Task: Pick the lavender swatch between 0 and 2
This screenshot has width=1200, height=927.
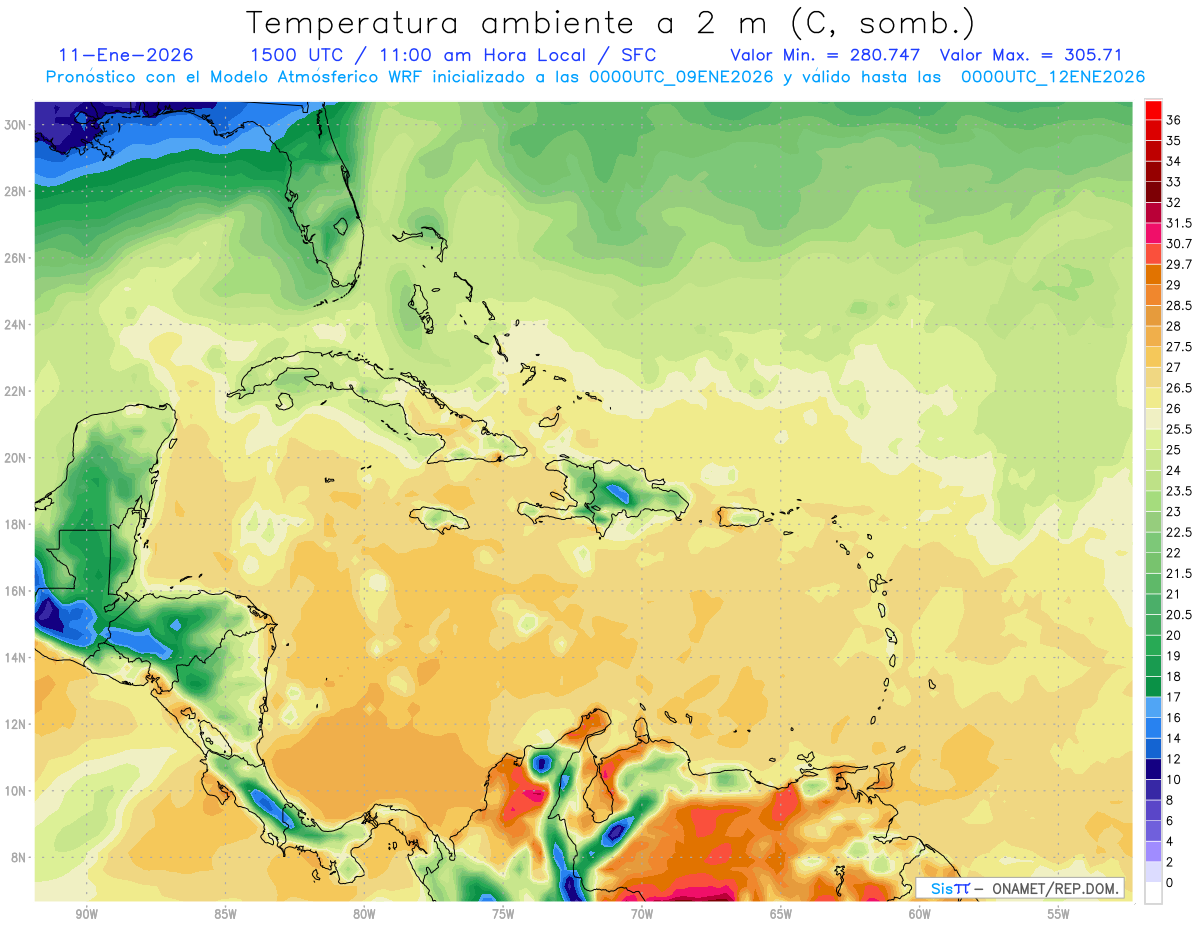Action: tap(1153, 872)
